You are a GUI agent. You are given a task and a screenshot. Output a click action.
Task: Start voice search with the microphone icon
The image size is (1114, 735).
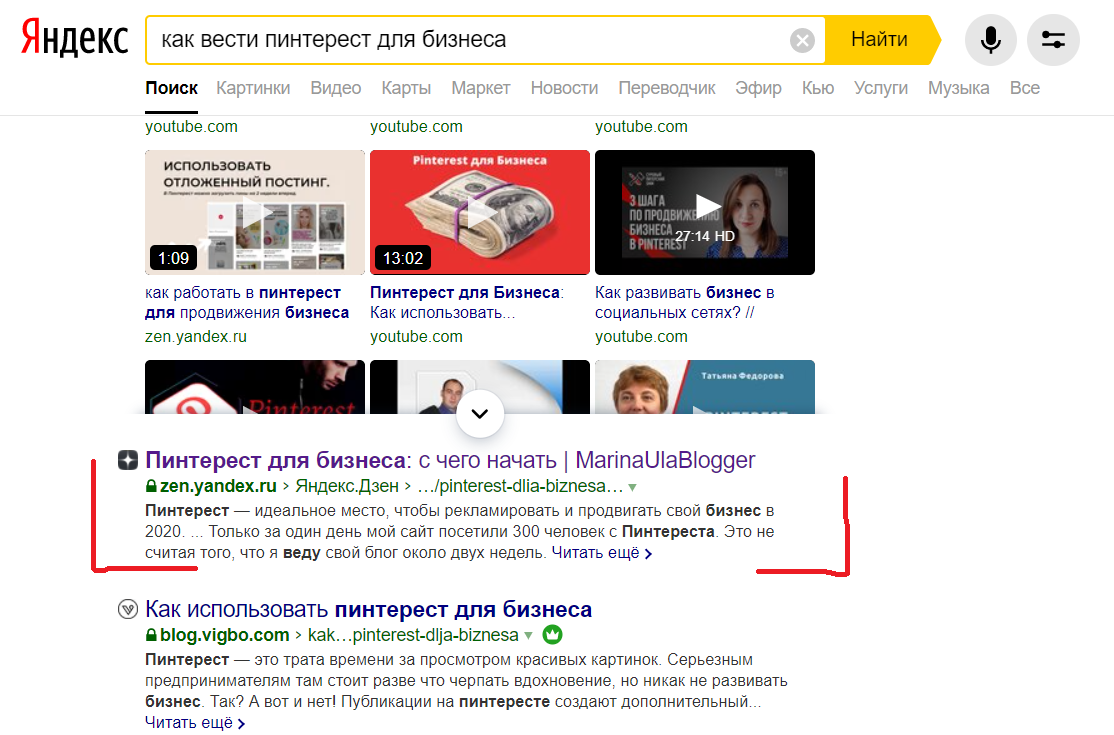(x=990, y=40)
